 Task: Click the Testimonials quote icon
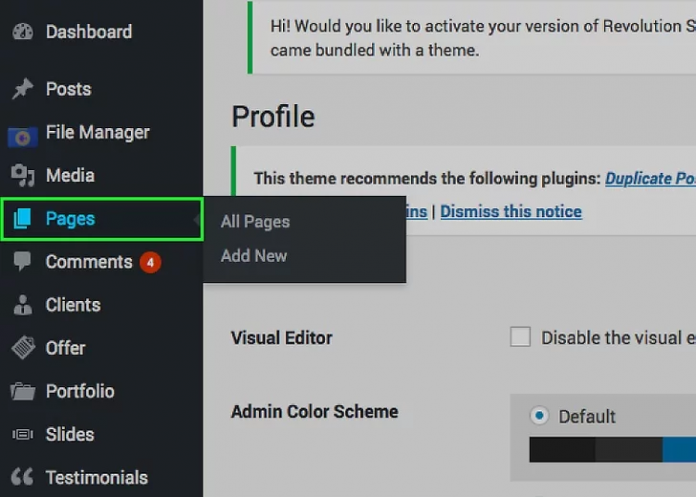(22, 478)
